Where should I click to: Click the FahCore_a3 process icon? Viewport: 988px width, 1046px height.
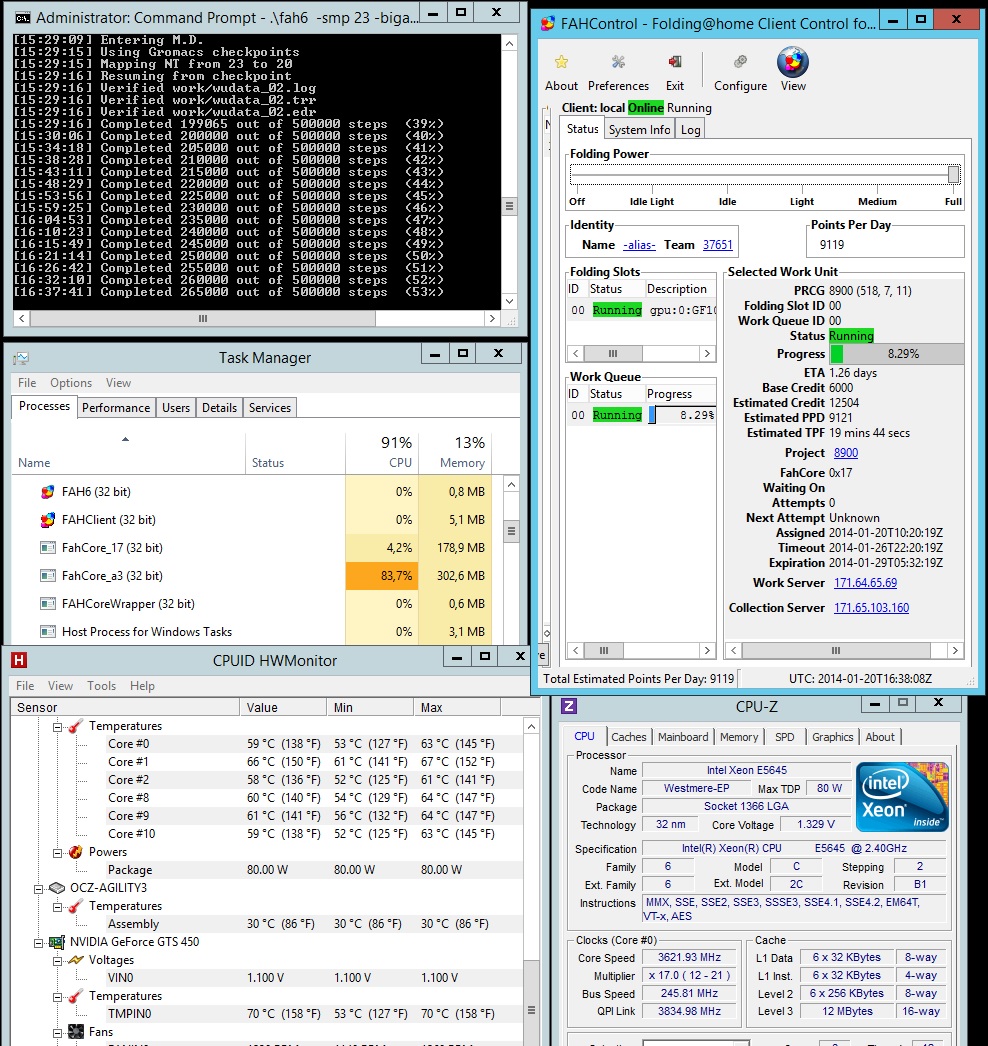click(47, 576)
